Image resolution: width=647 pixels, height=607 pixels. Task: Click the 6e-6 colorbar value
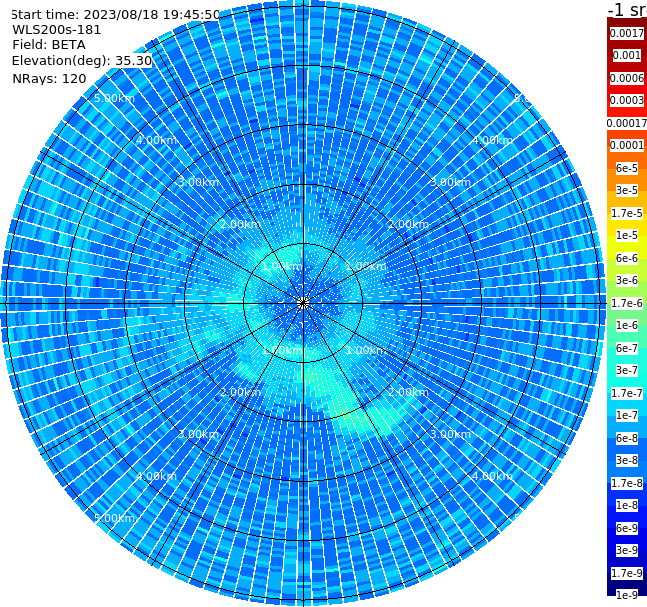point(627,258)
